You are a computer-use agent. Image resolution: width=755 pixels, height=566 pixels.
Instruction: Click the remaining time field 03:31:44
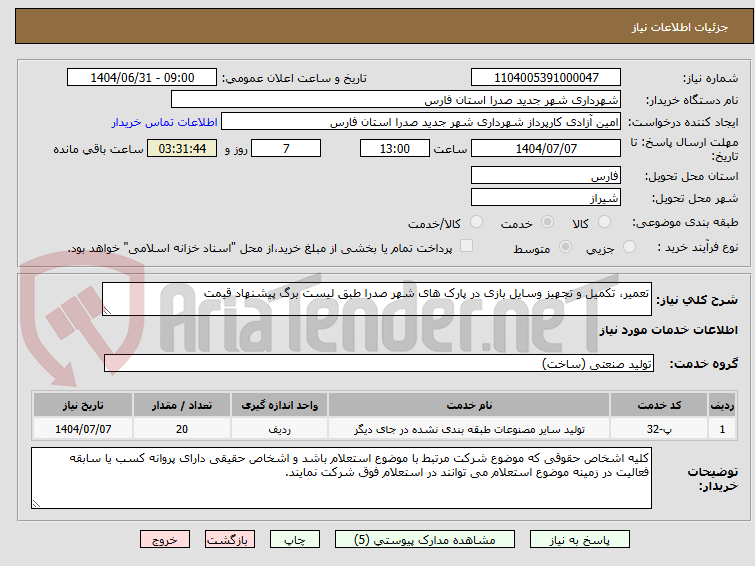[182, 148]
